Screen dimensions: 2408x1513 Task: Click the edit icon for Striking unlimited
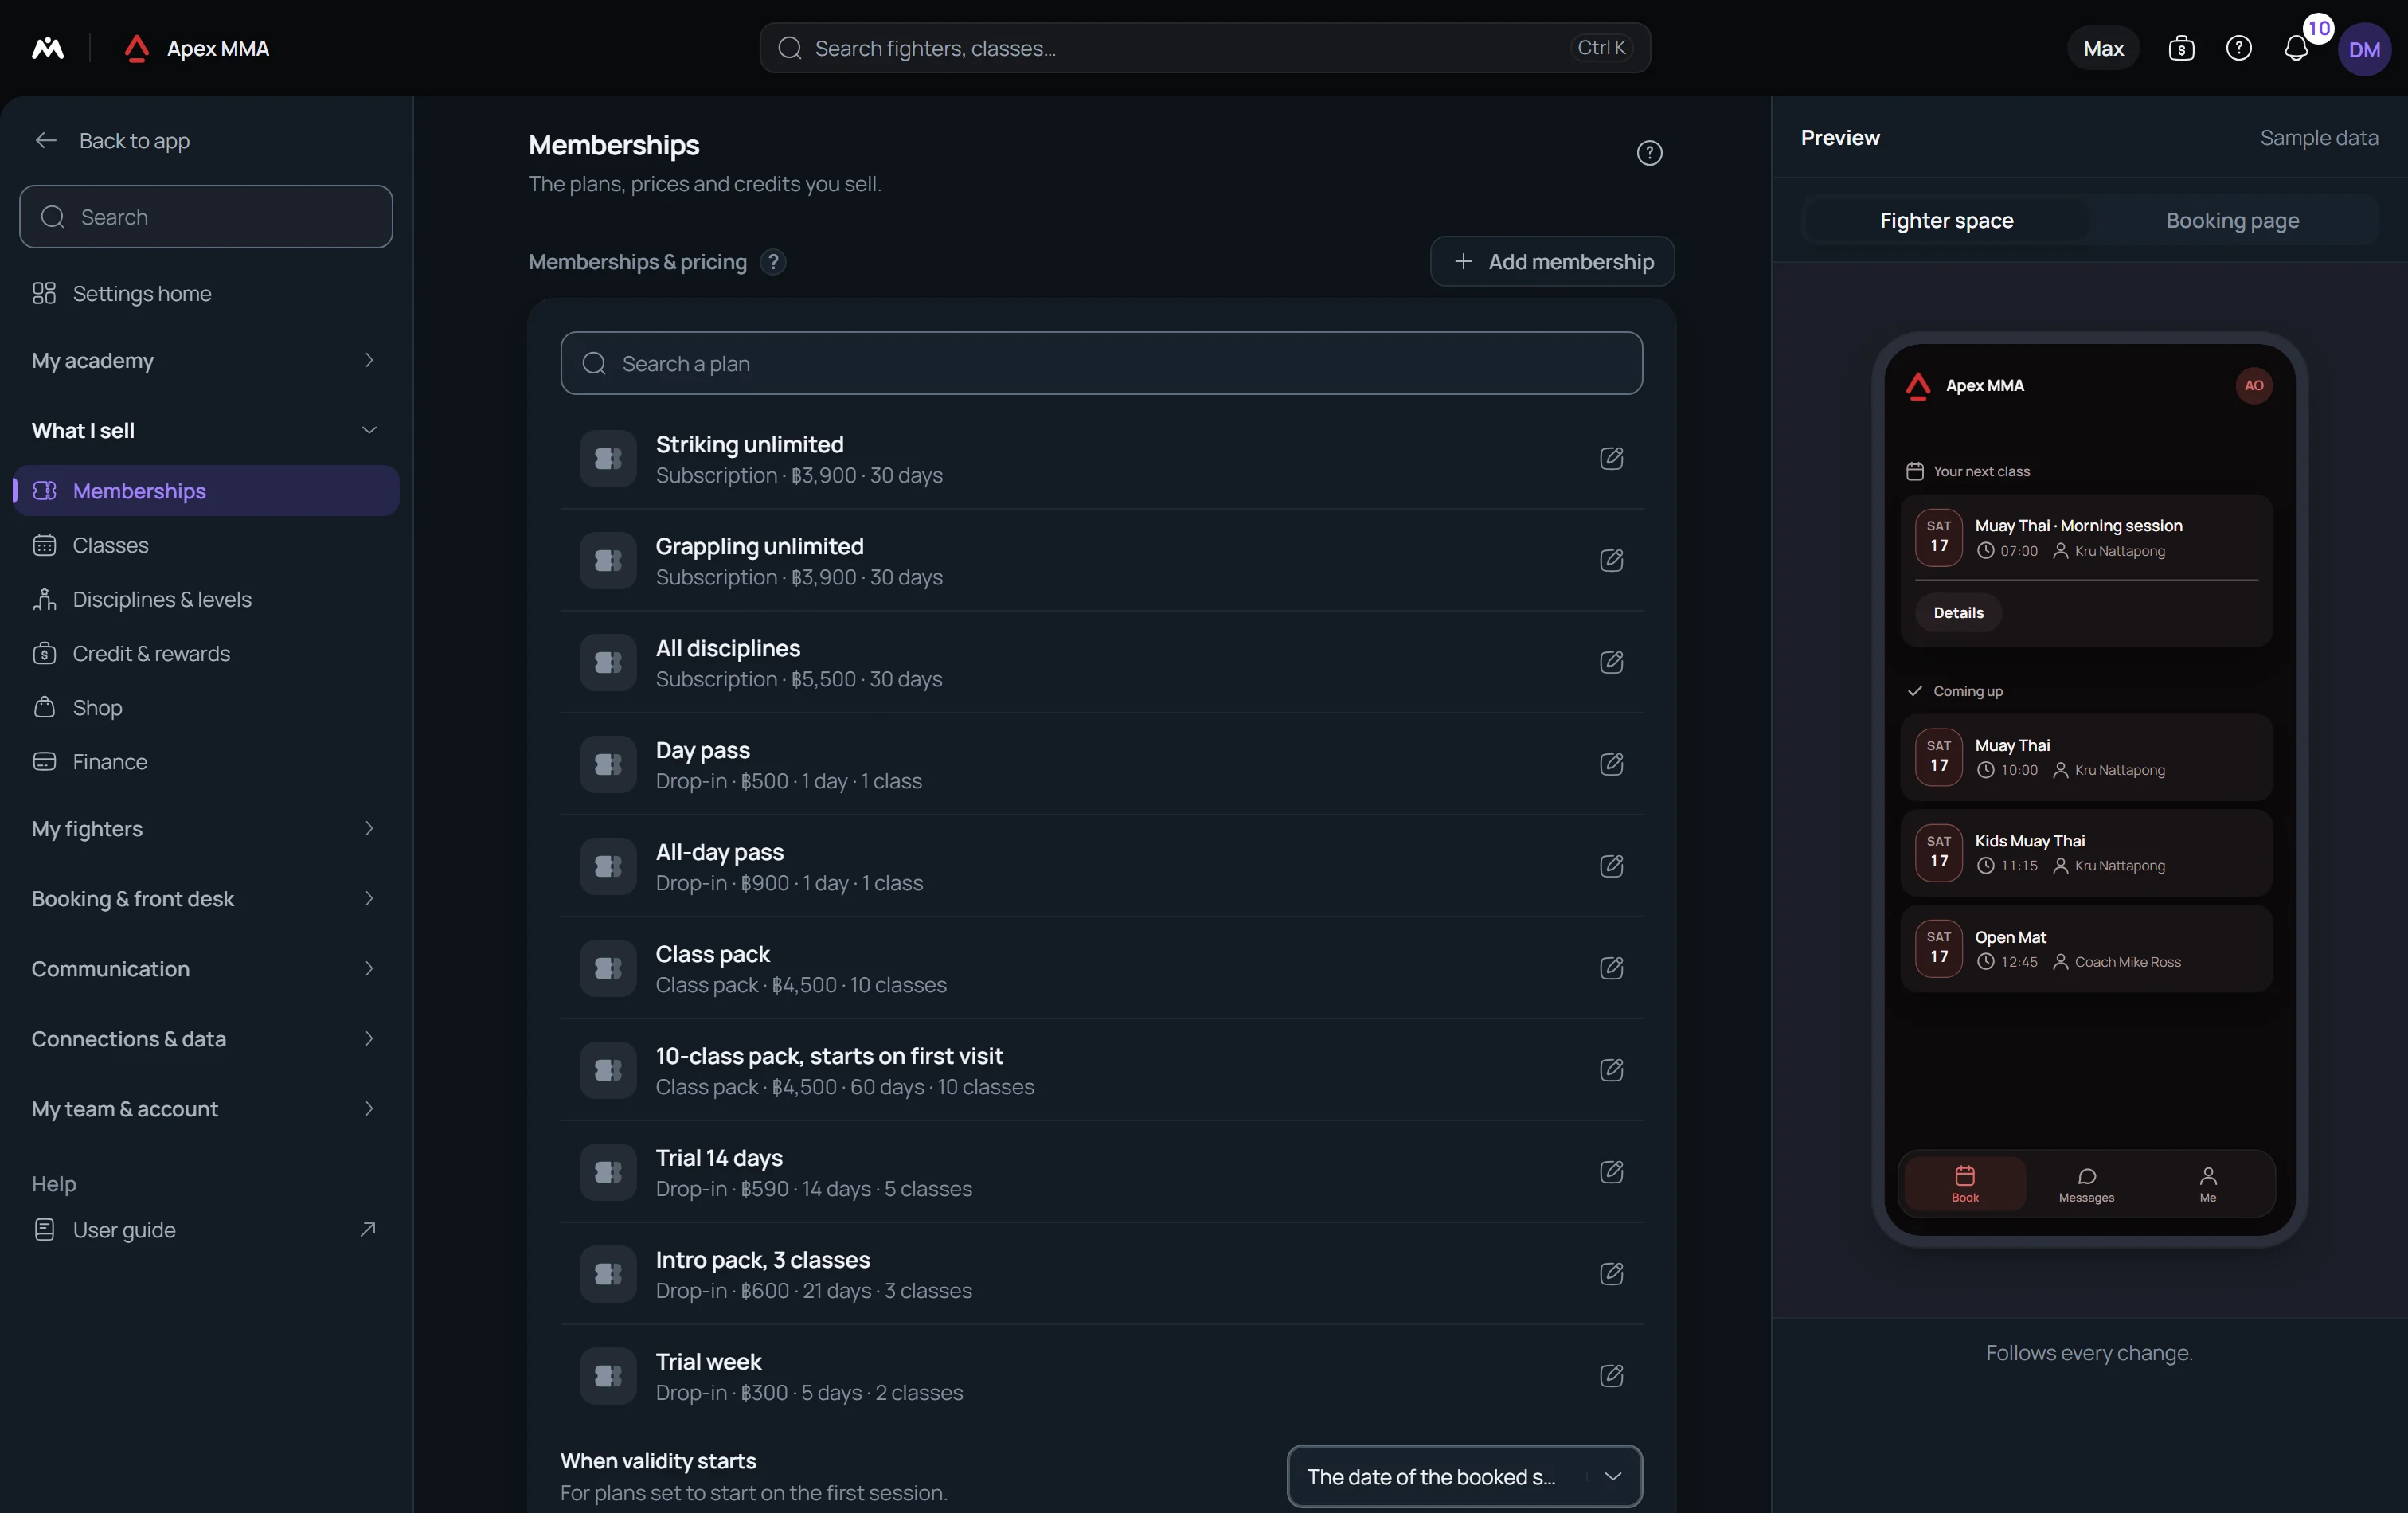pyautogui.click(x=1611, y=458)
